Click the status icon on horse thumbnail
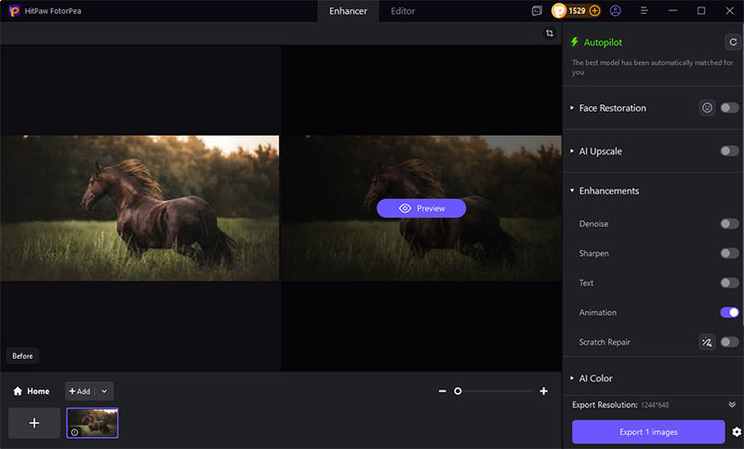Image resolution: width=744 pixels, height=449 pixels. tap(74, 432)
